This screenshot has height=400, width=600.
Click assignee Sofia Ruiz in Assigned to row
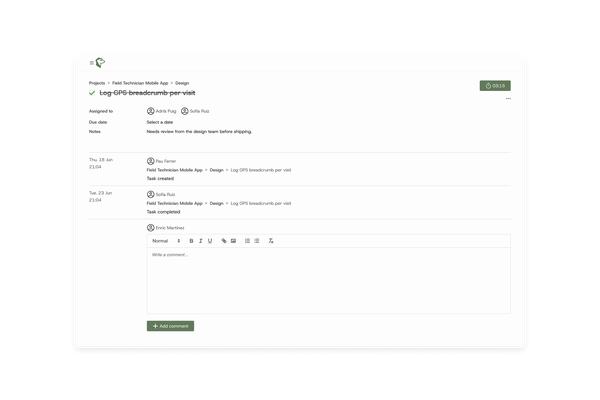coord(195,111)
